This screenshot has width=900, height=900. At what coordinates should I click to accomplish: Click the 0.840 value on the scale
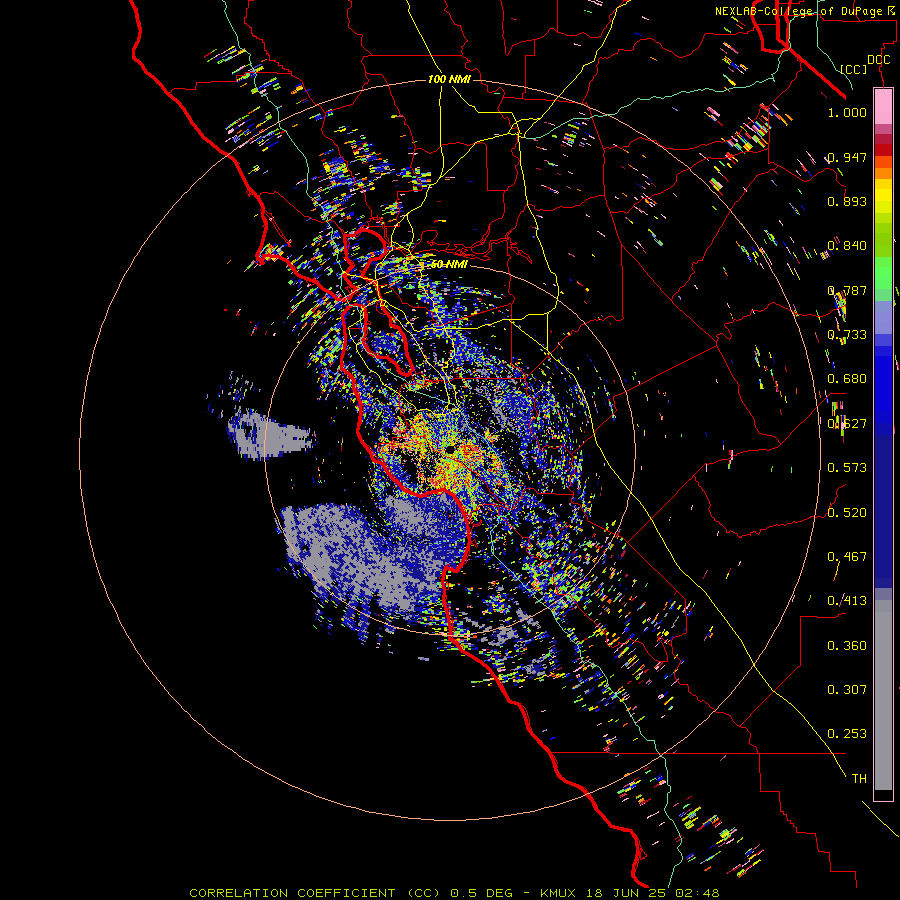point(847,246)
